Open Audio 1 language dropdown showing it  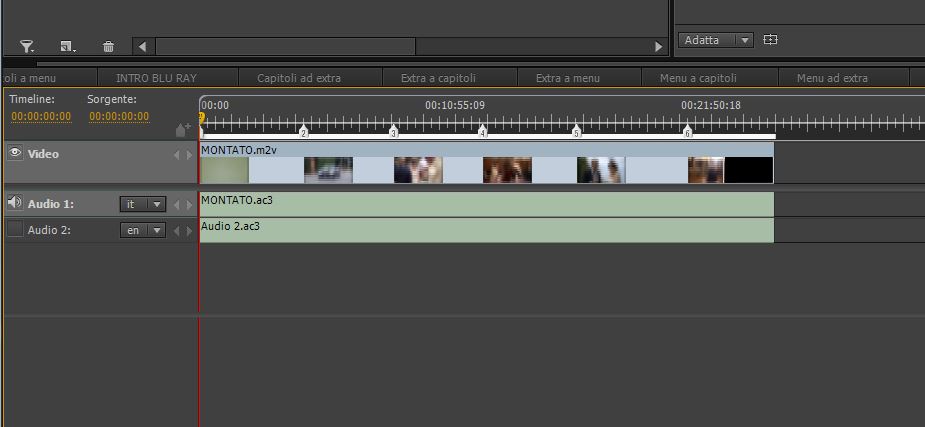tap(143, 204)
